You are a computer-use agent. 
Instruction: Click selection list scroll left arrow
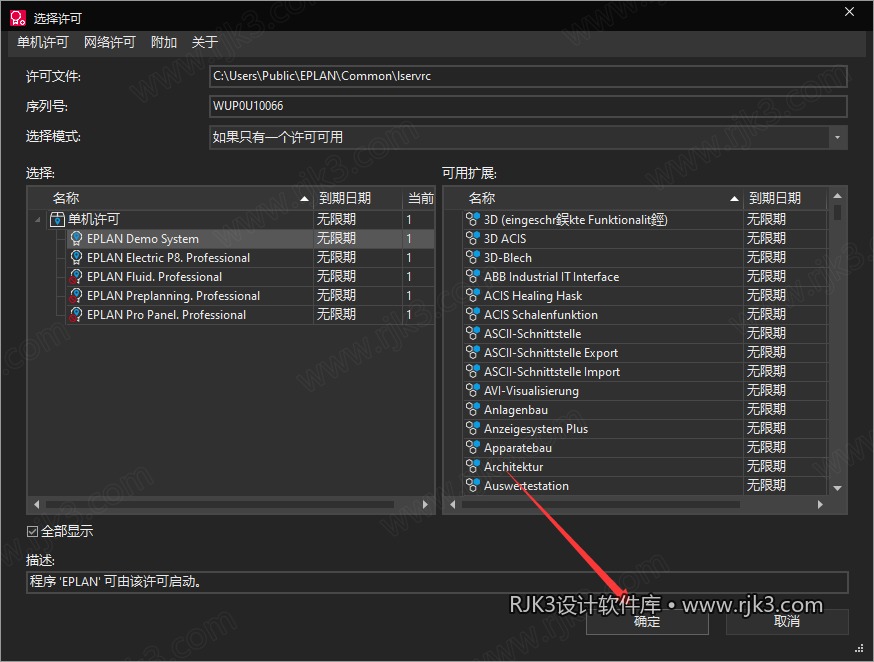pos(36,504)
